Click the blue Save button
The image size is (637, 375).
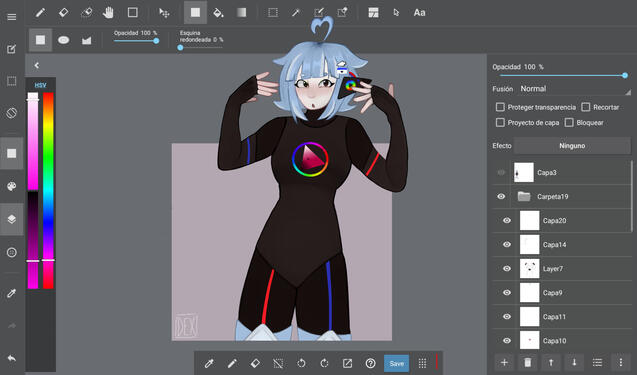(396, 363)
